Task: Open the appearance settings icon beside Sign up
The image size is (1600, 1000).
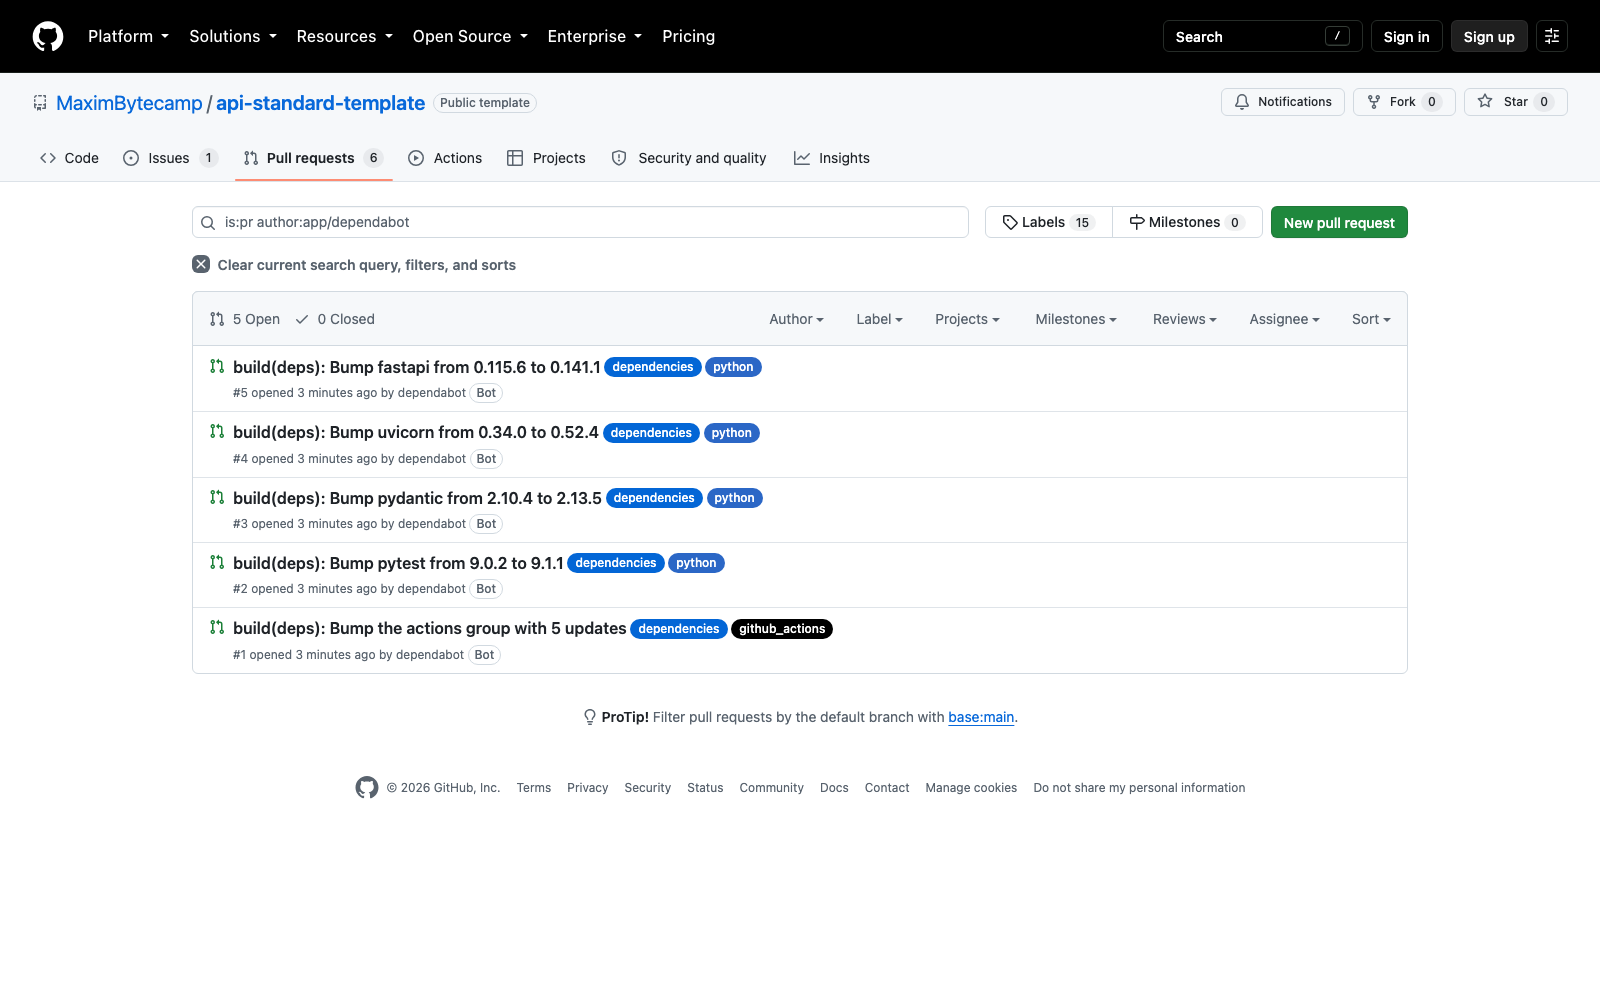Action: [x=1552, y=36]
